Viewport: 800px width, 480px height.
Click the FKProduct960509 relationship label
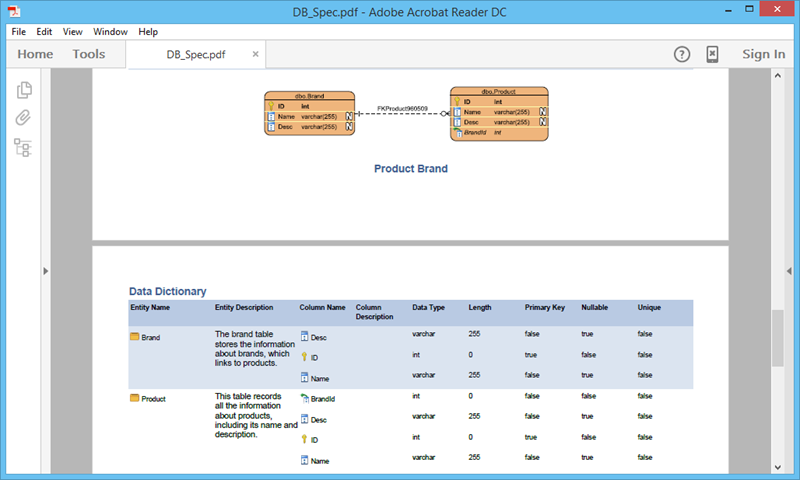[x=402, y=108]
